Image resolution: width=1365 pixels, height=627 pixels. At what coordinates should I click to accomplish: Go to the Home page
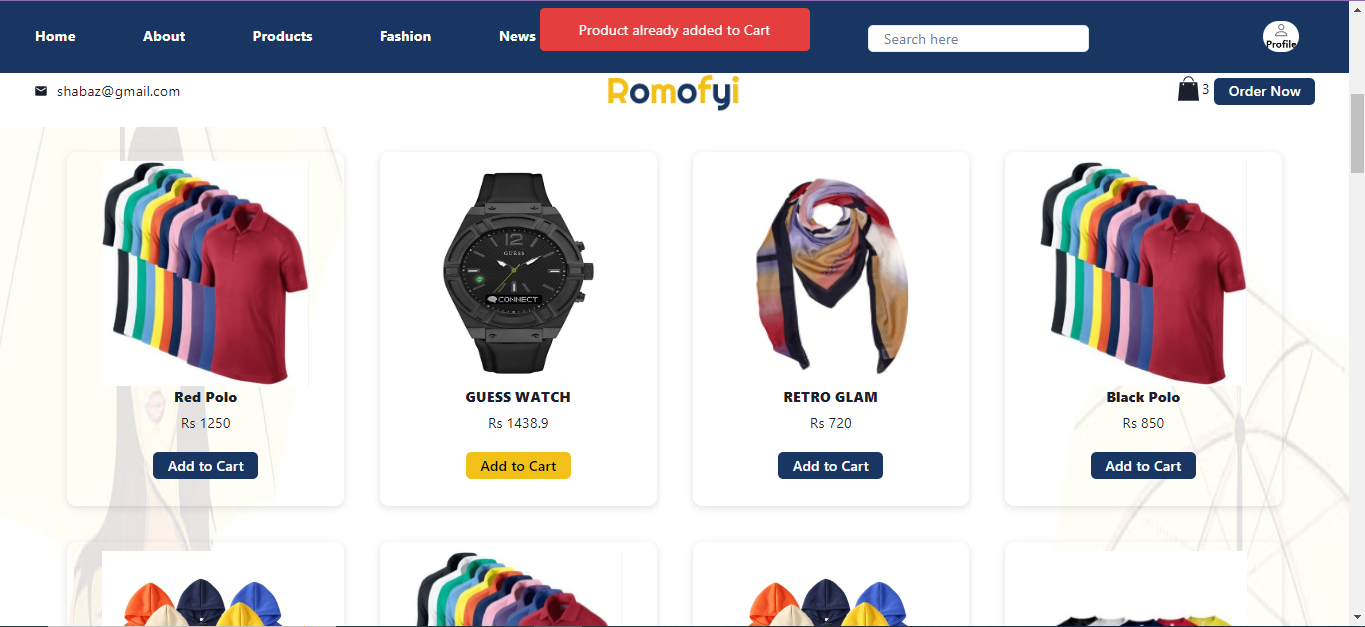[55, 36]
